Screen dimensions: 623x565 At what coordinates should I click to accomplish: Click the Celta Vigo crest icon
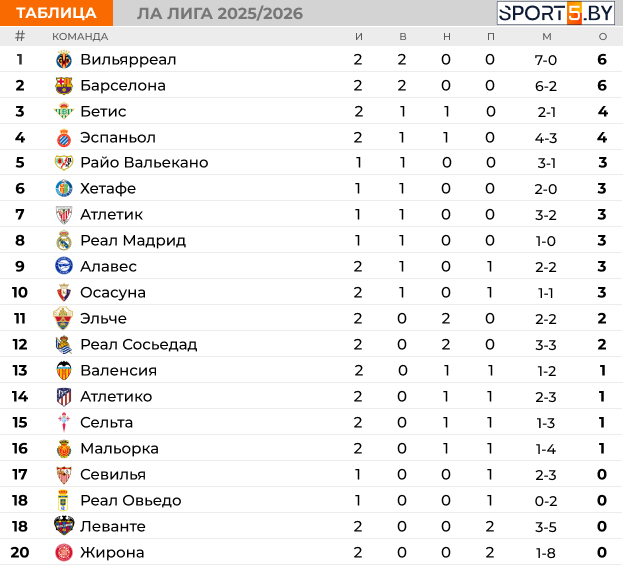64,422
